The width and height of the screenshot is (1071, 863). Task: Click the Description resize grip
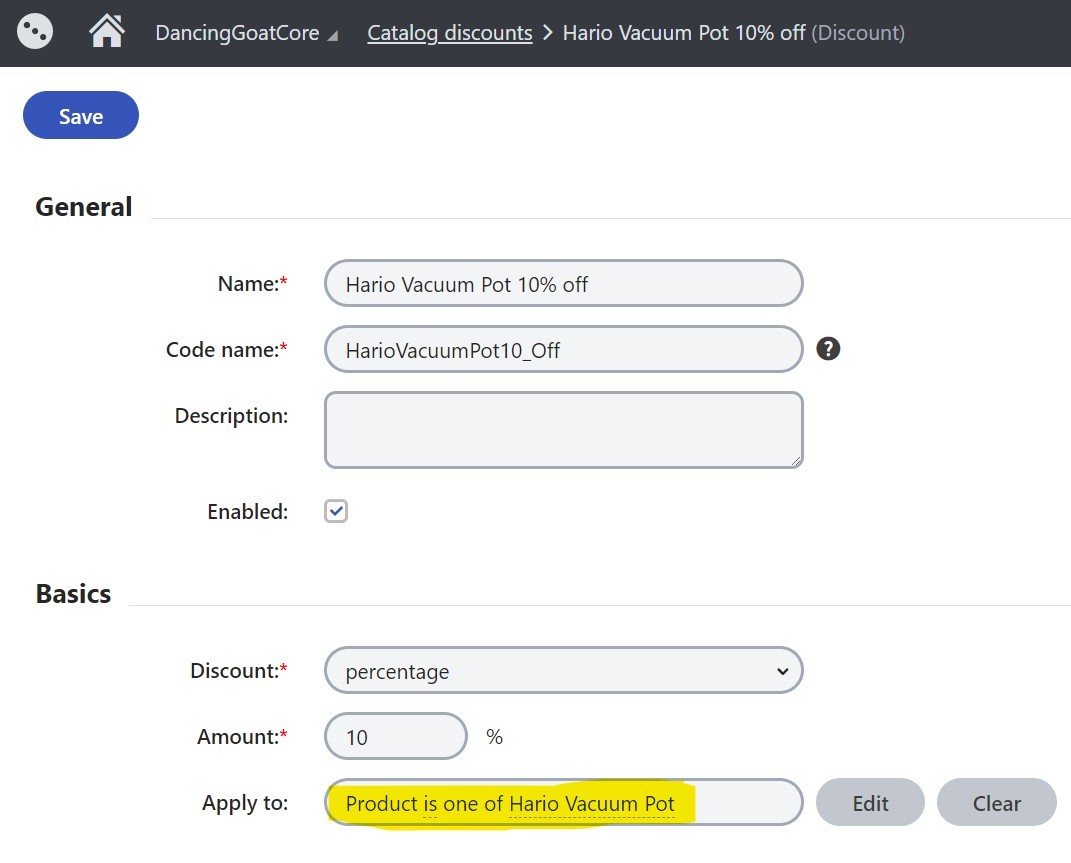coord(796,461)
